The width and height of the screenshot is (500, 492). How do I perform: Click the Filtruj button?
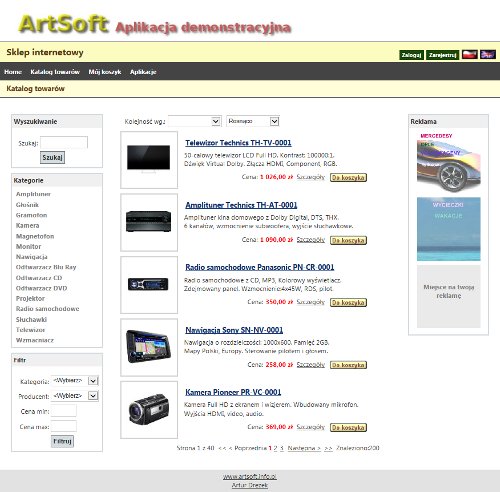[62, 441]
